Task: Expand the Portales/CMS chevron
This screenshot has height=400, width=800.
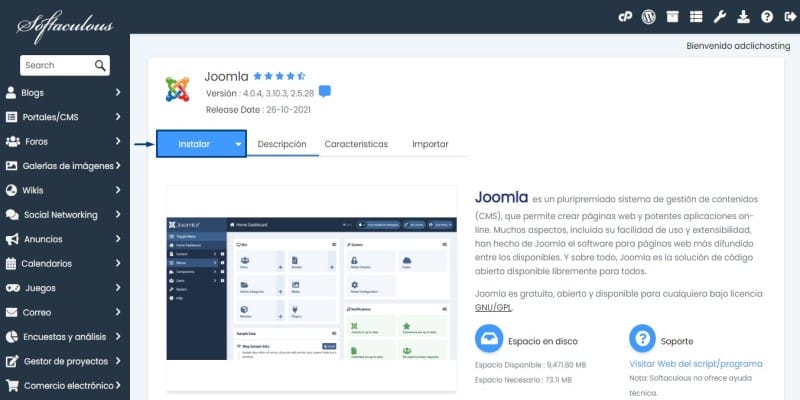Action: point(118,117)
